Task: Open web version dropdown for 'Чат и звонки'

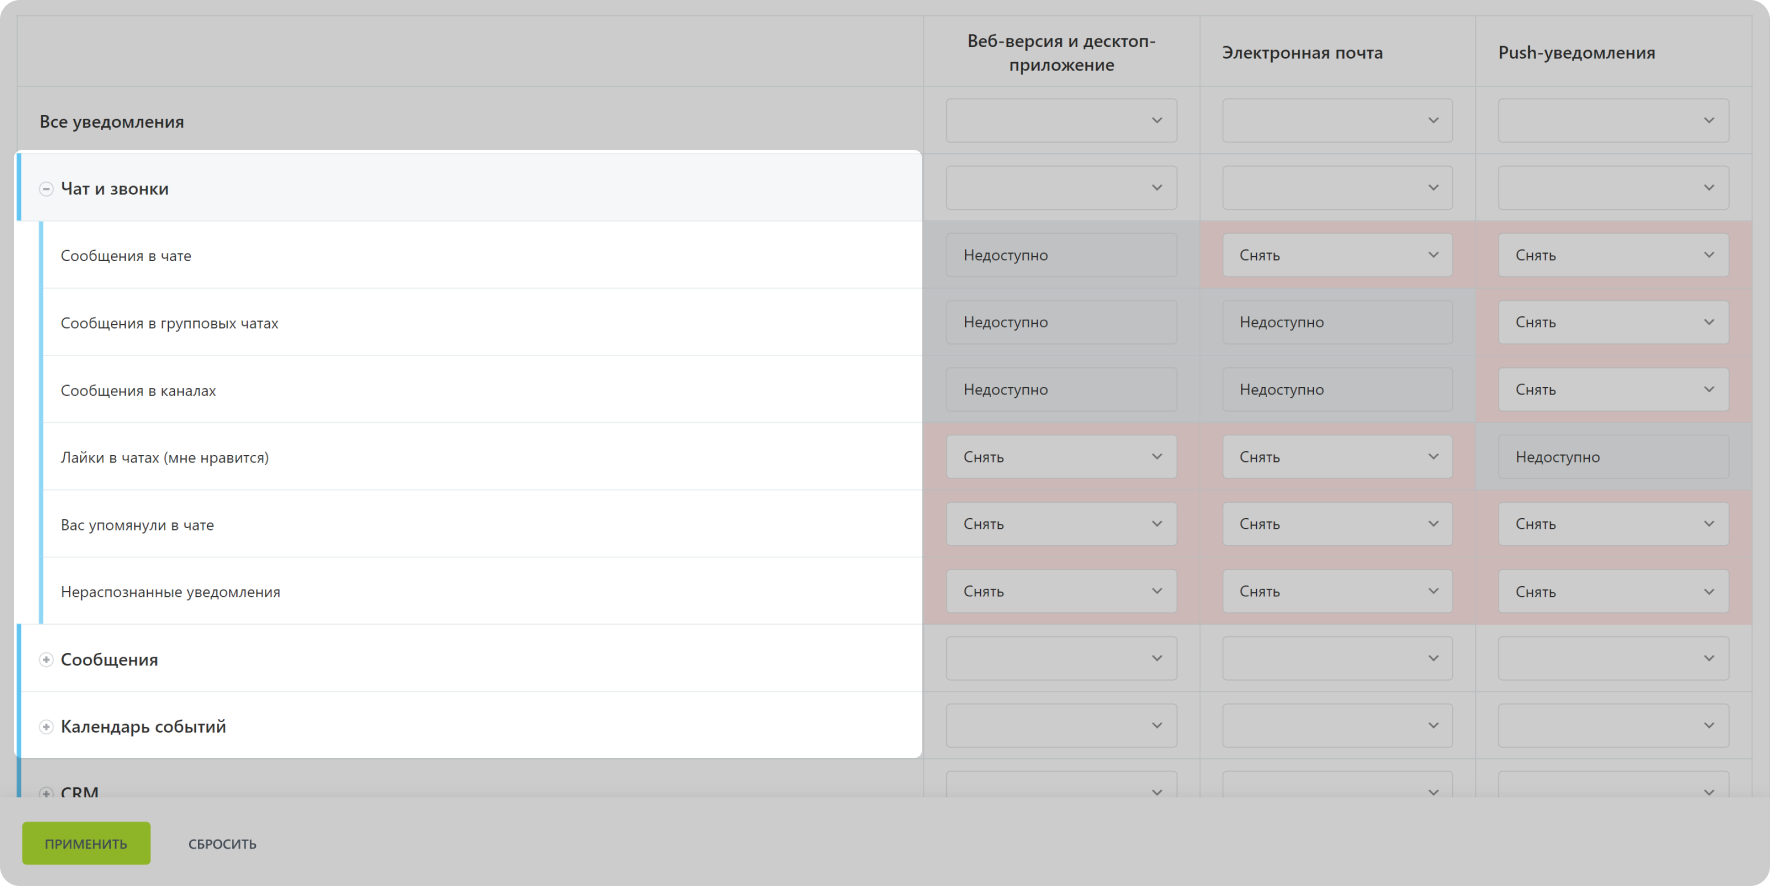Action: click(x=1061, y=188)
